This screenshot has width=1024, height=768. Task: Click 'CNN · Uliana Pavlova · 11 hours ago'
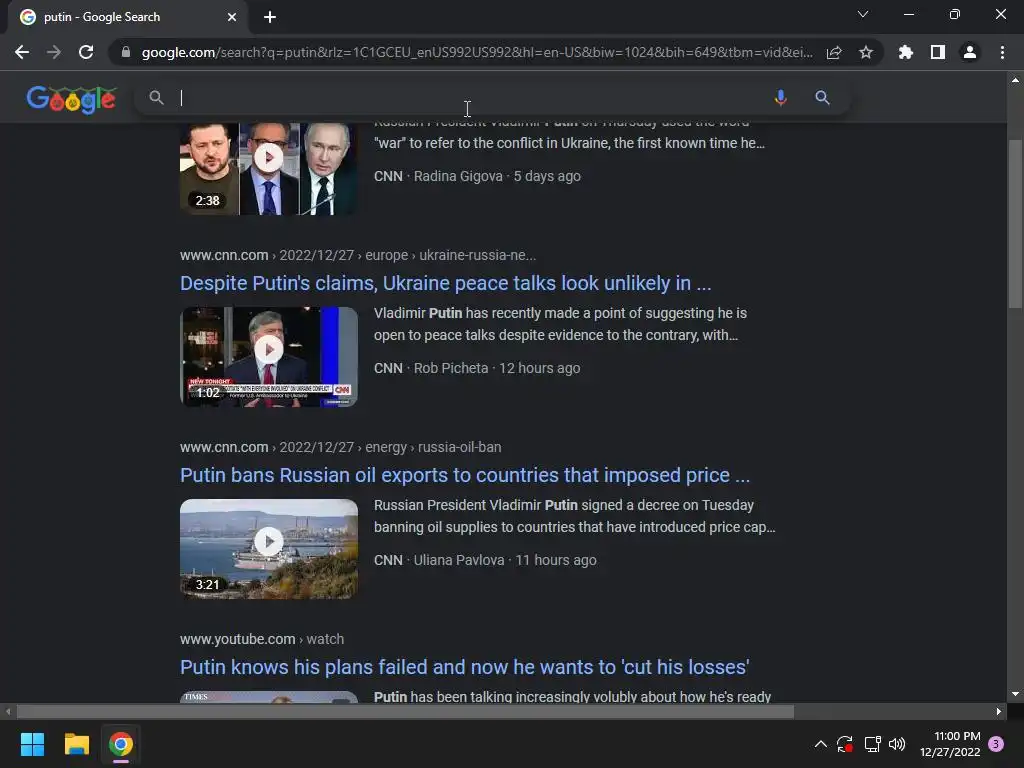[485, 560]
